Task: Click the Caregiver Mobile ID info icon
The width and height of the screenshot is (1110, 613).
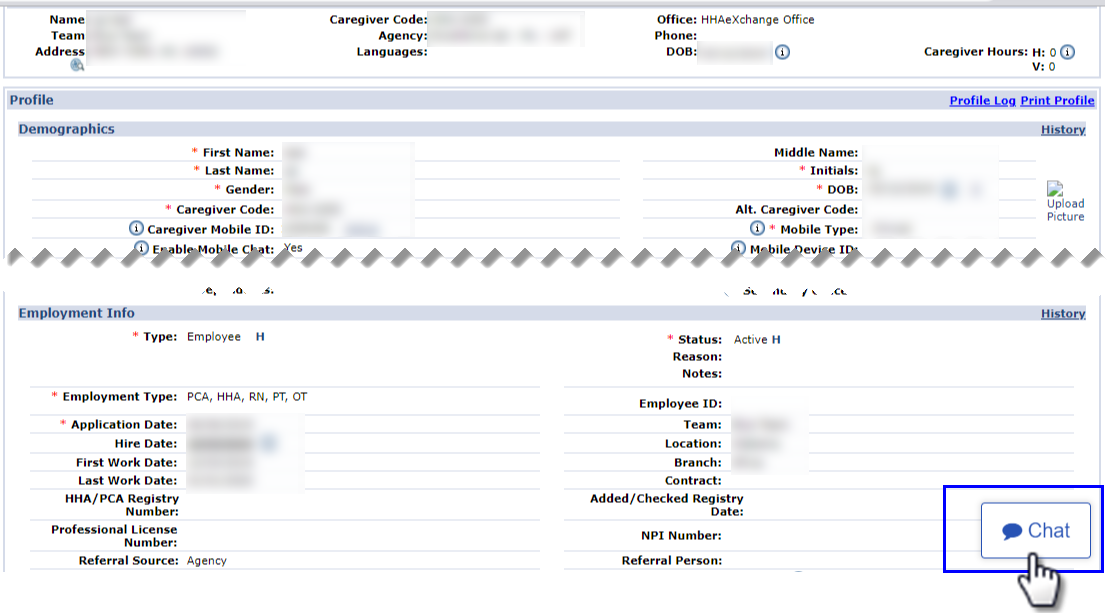Action: click(x=137, y=229)
